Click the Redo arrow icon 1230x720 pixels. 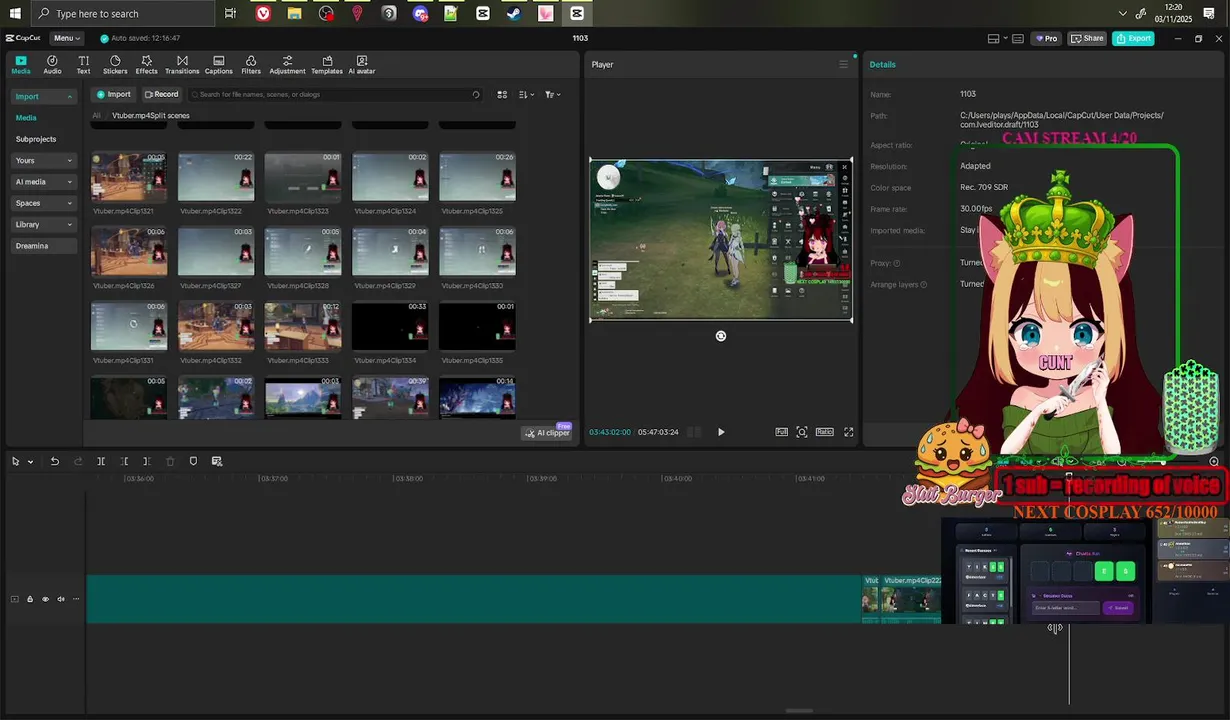(78, 461)
